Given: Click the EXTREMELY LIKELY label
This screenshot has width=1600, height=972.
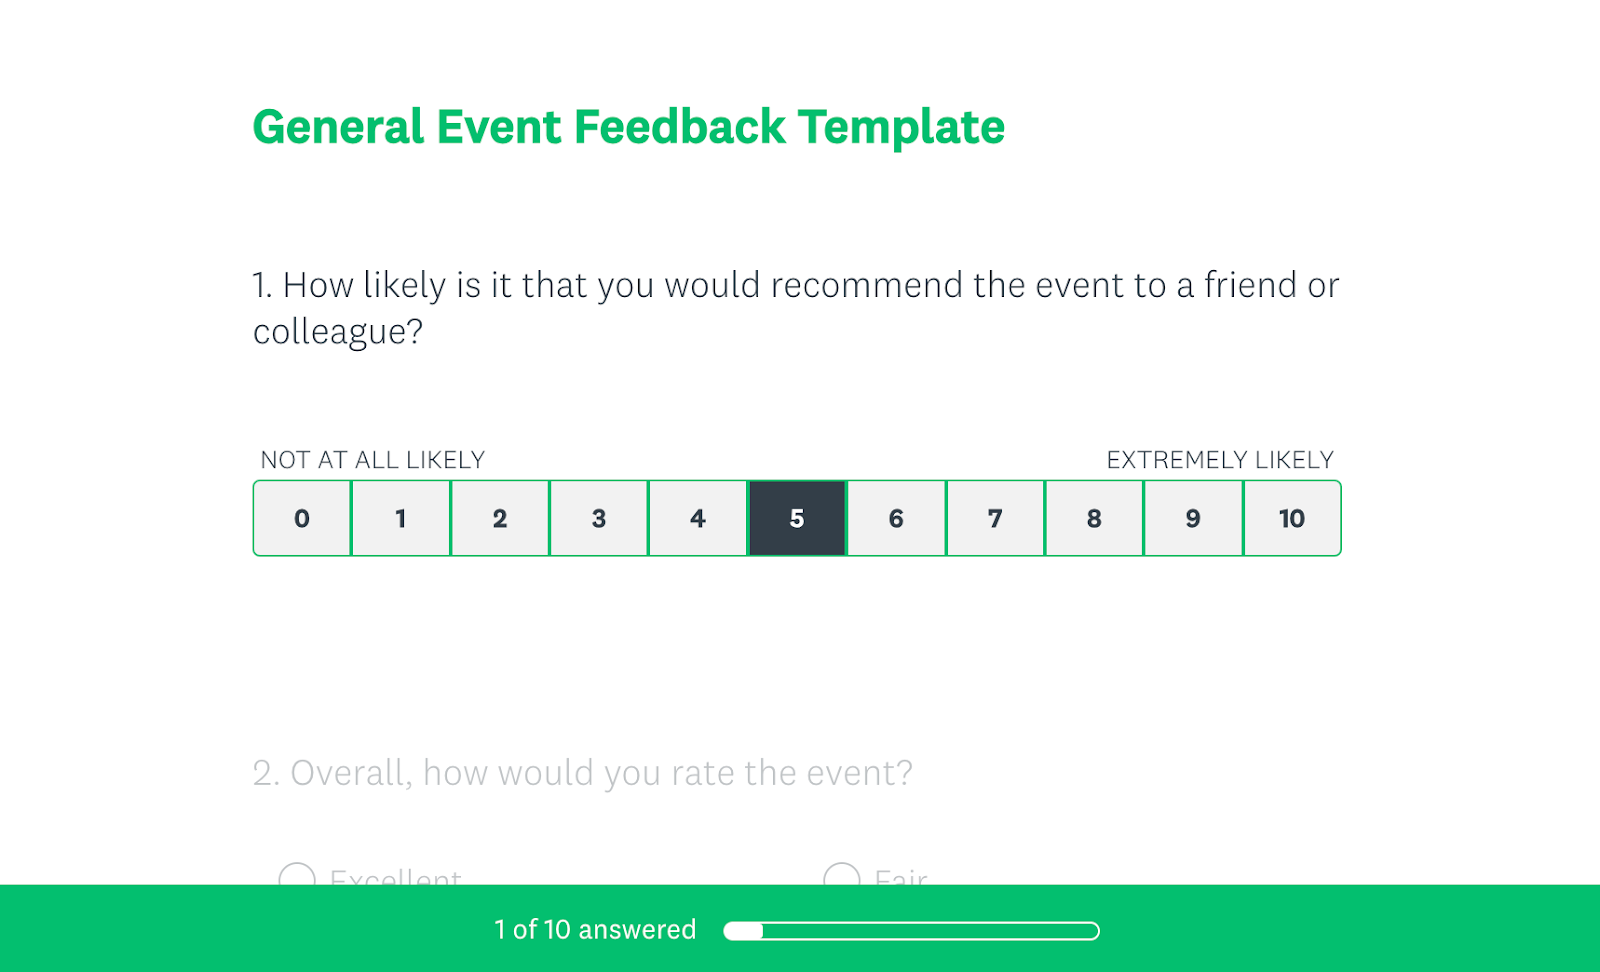Looking at the screenshot, I should click(1219, 460).
